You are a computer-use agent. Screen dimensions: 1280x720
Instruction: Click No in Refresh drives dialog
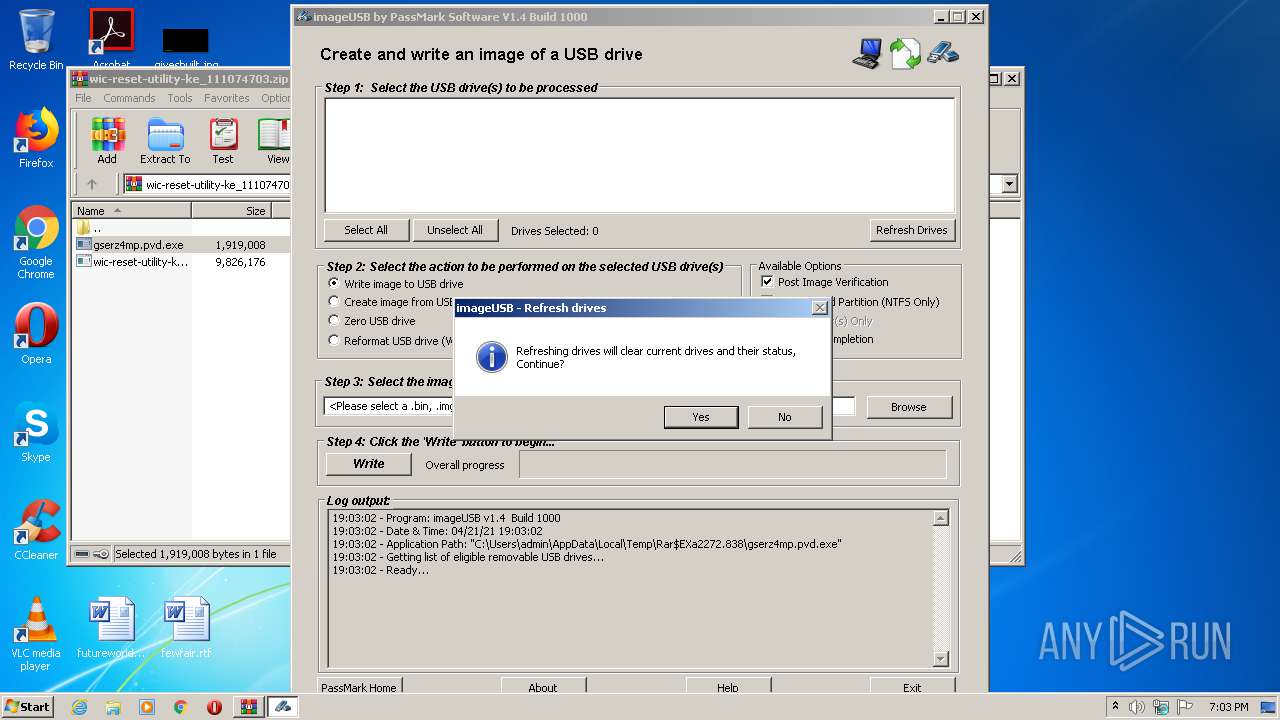tap(785, 417)
